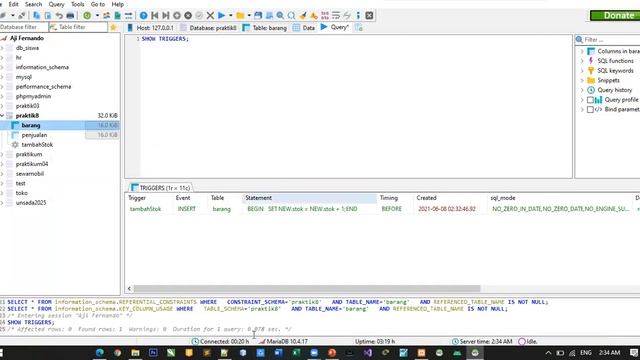The width and height of the screenshot is (640, 360).
Task: Click the helpers Filter input box
Action: pos(611,40)
